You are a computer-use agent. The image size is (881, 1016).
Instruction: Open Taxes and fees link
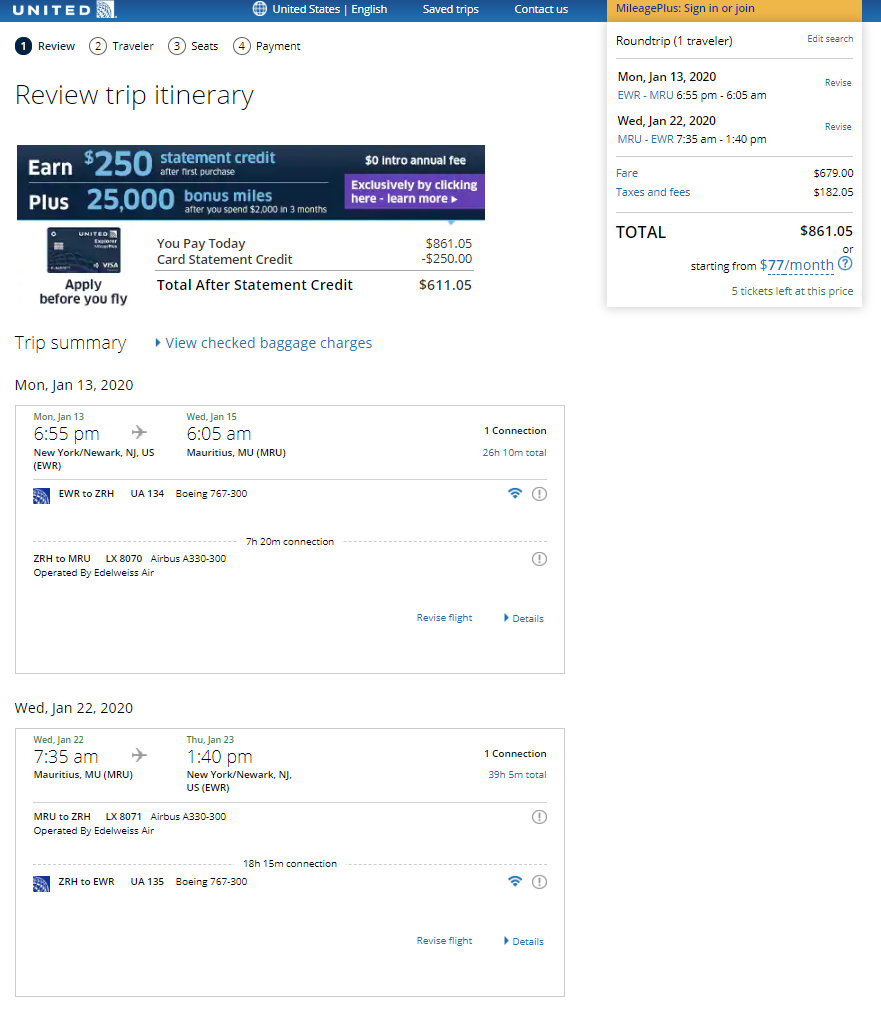(x=653, y=192)
